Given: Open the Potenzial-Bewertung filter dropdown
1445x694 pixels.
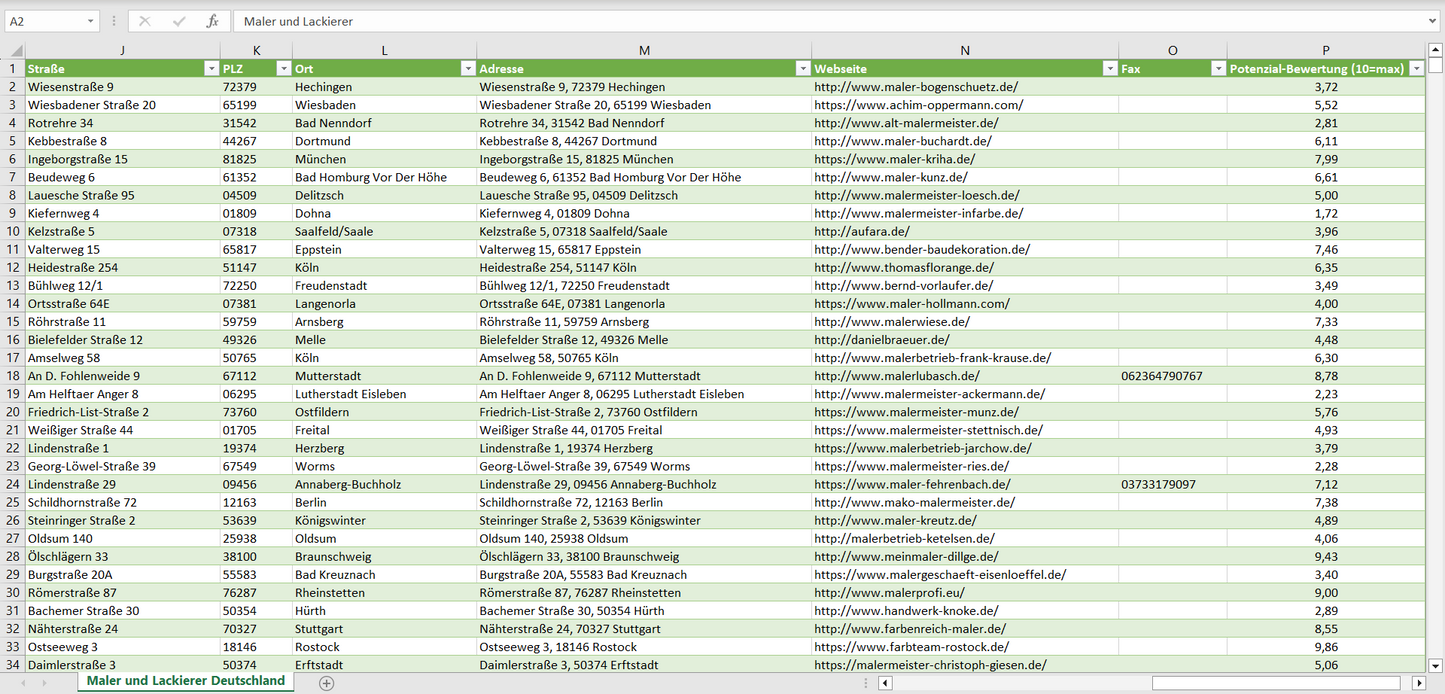Looking at the screenshot, I should 1416,69.
